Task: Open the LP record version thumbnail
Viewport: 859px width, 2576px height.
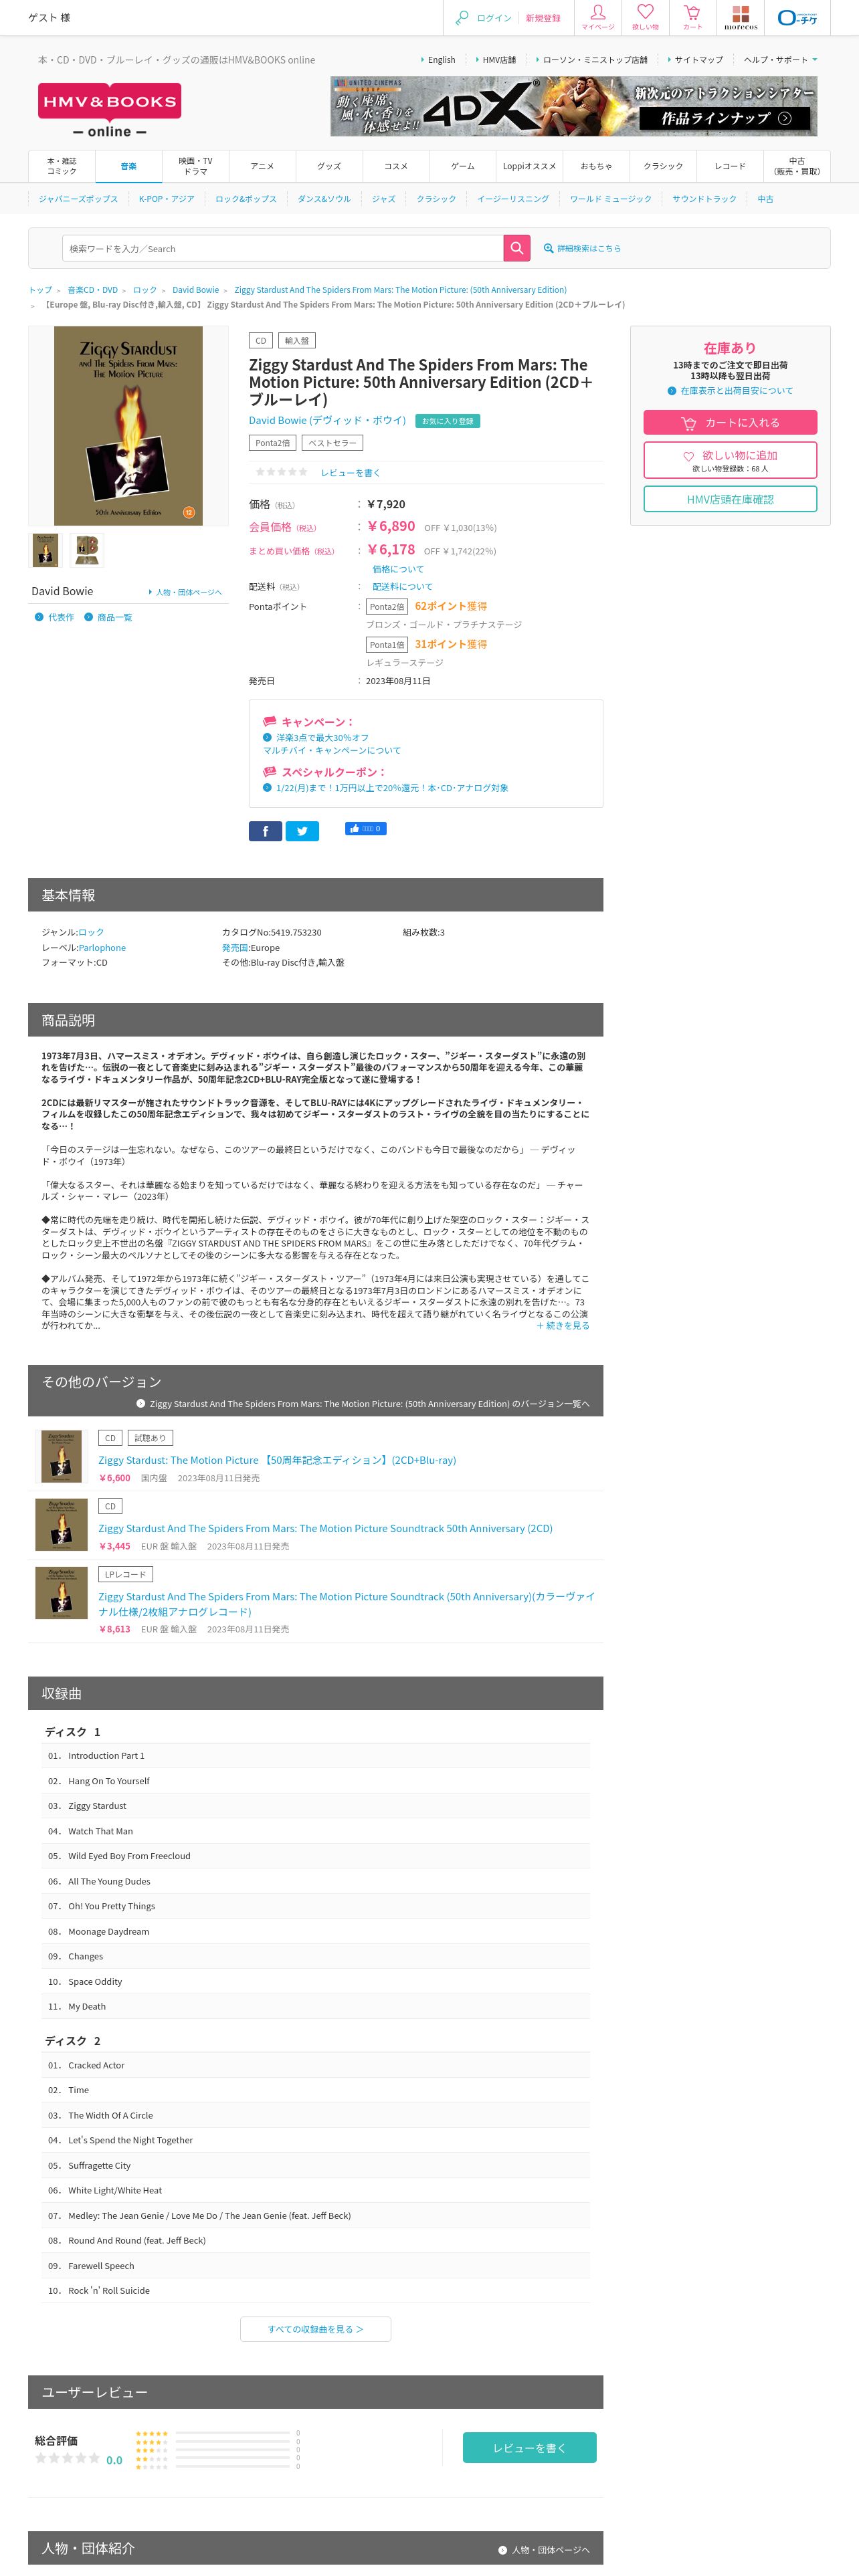Action: tap(61, 1592)
